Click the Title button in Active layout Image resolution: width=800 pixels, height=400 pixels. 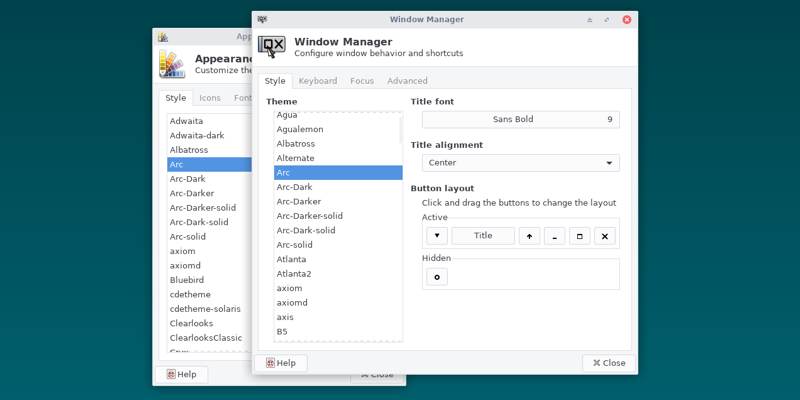tap(483, 236)
